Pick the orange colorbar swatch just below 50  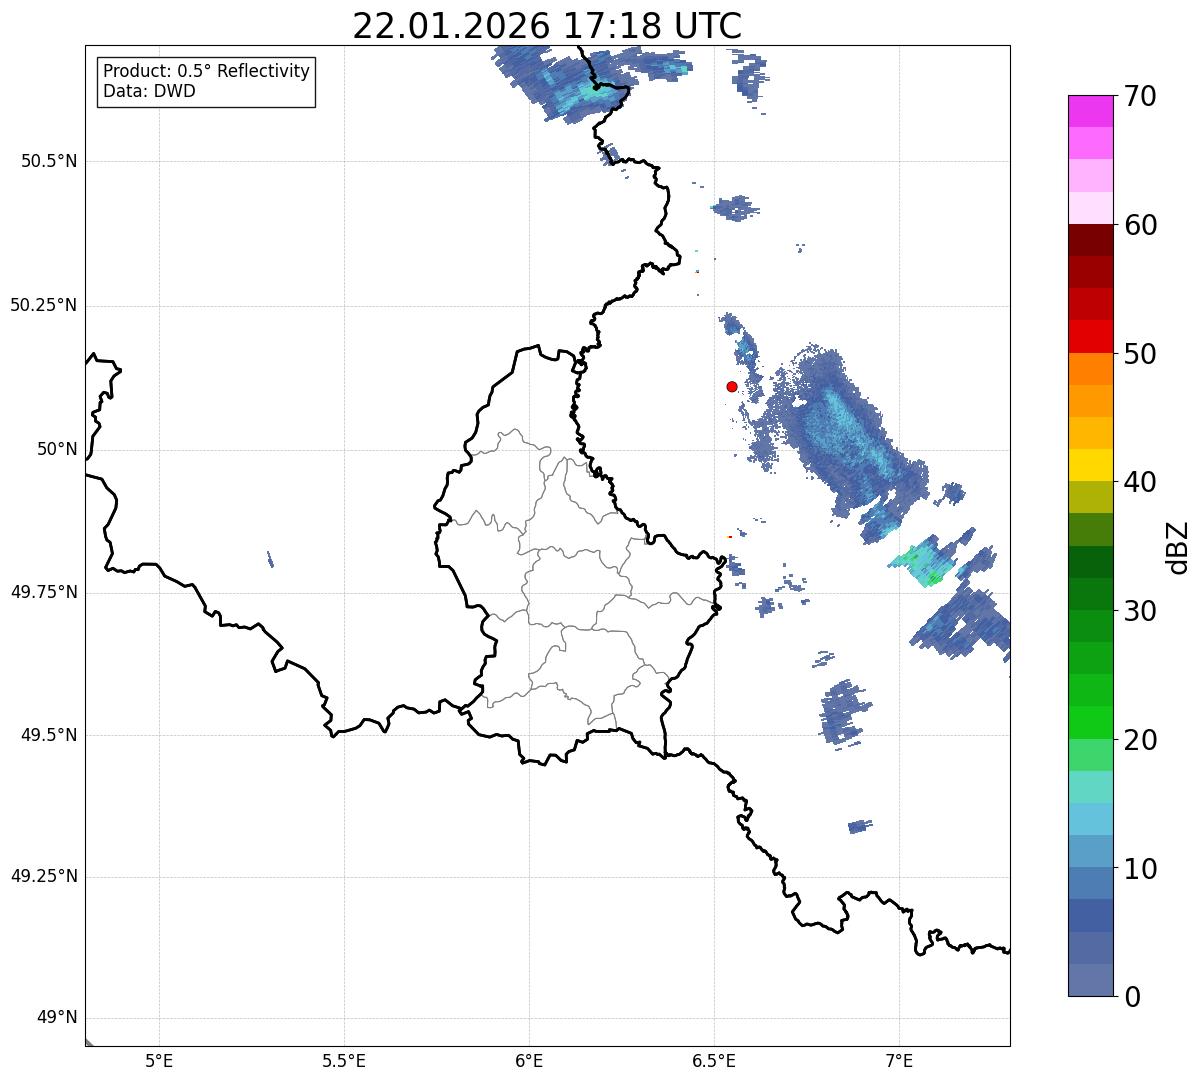tap(1090, 369)
